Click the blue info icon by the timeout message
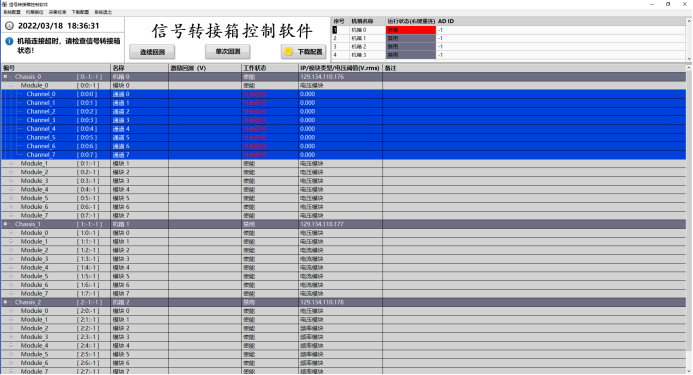This screenshot has height=375, width=693. pos(9,41)
